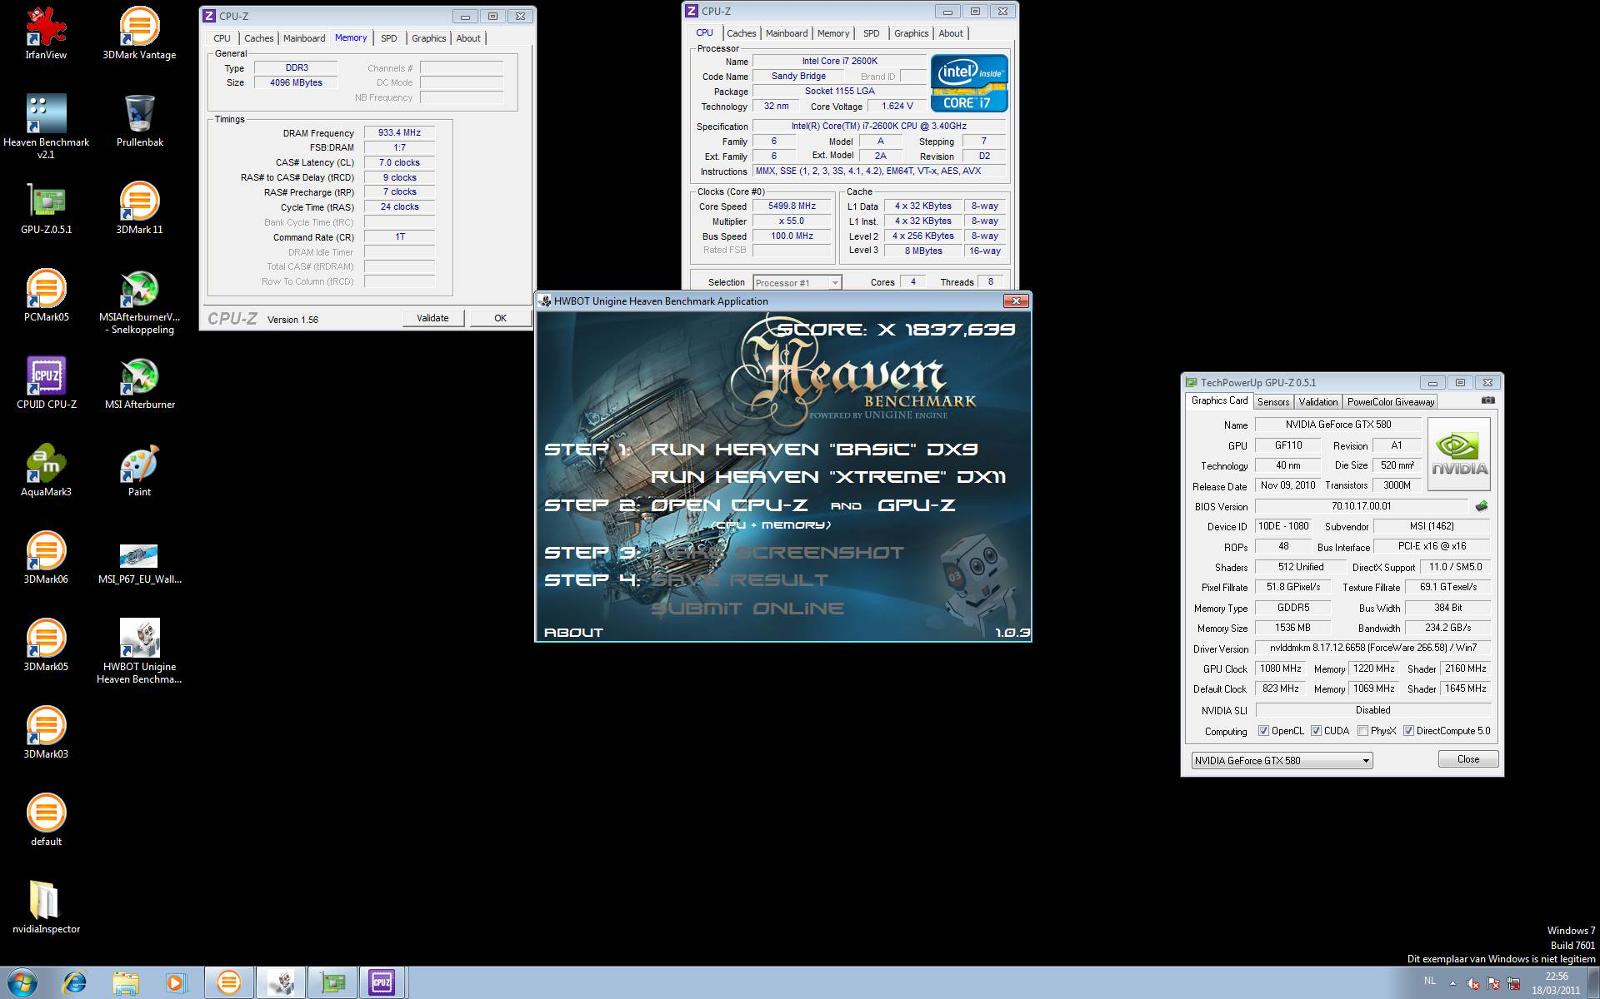The height and width of the screenshot is (999, 1600).
Task: Open Windows Media Player taskbar icon
Action: tap(176, 983)
